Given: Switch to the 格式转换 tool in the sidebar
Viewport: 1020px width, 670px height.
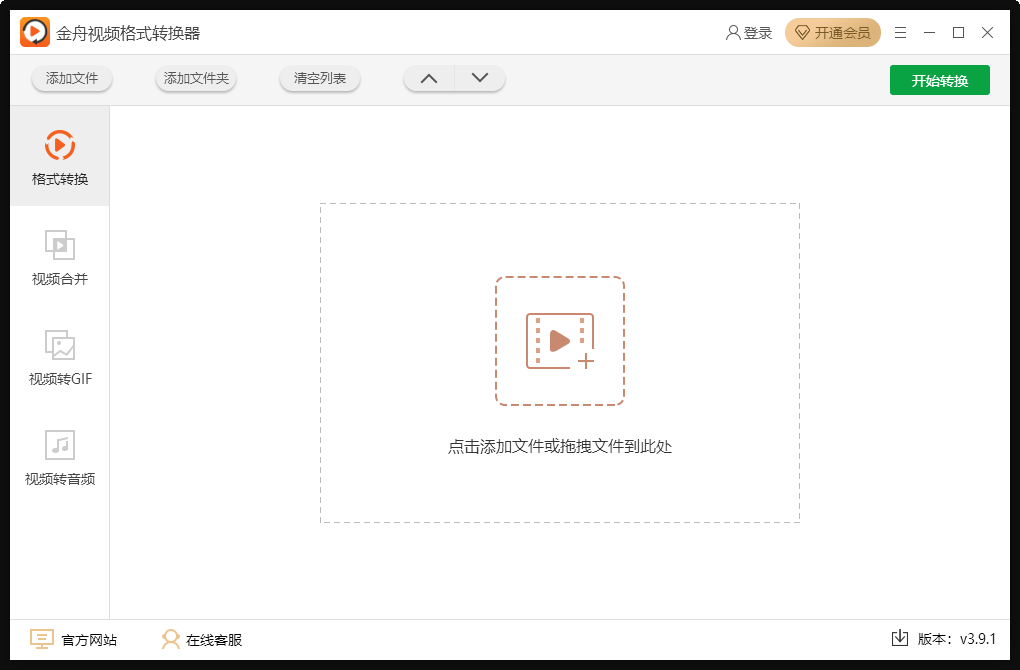Looking at the screenshot, I should click(61, 158).
